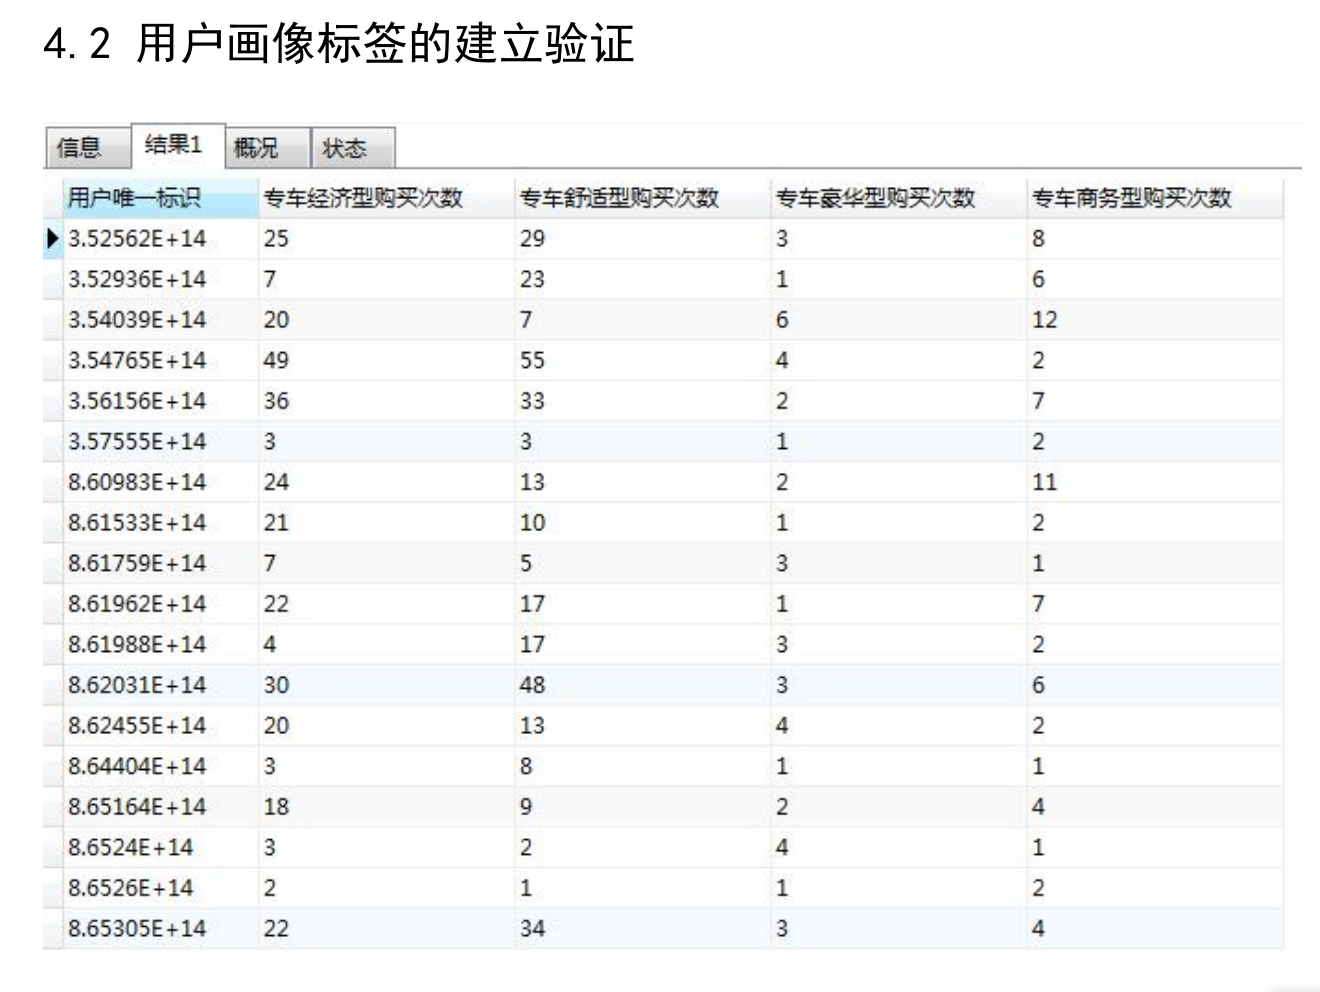Select cell 8.61533E+14

pos(160,523)
